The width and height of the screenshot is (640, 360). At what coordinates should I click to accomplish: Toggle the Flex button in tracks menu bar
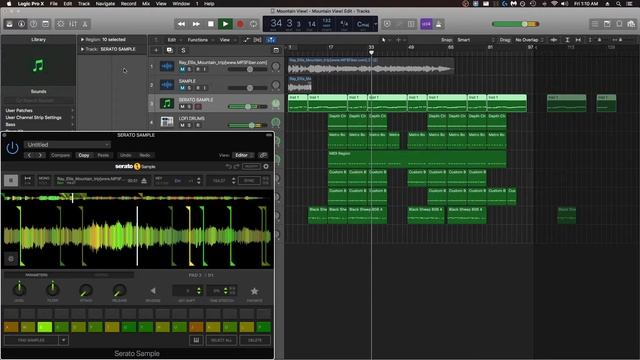click(x=258, y=40)
